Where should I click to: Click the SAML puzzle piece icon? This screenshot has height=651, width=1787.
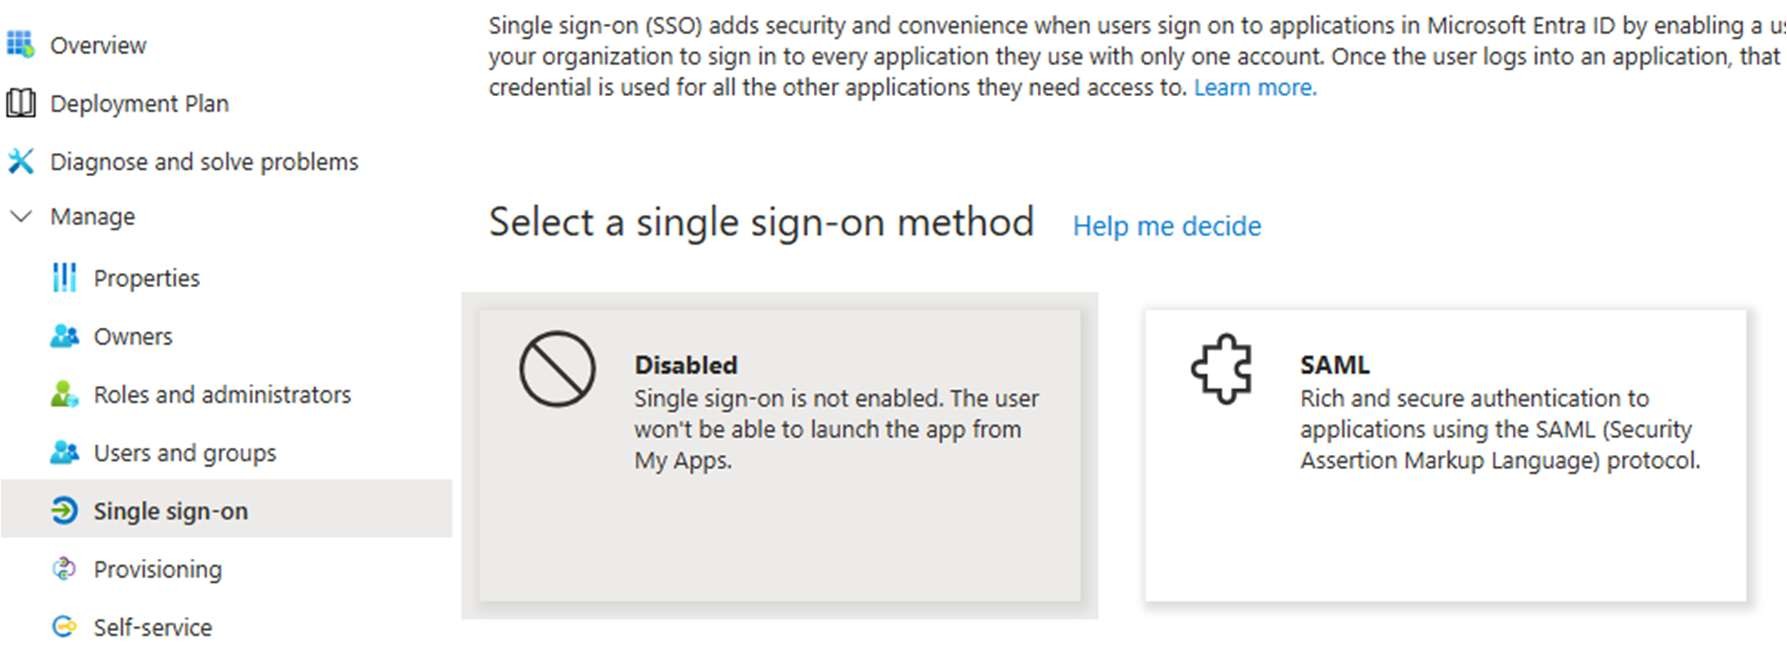pos(1222,369)
